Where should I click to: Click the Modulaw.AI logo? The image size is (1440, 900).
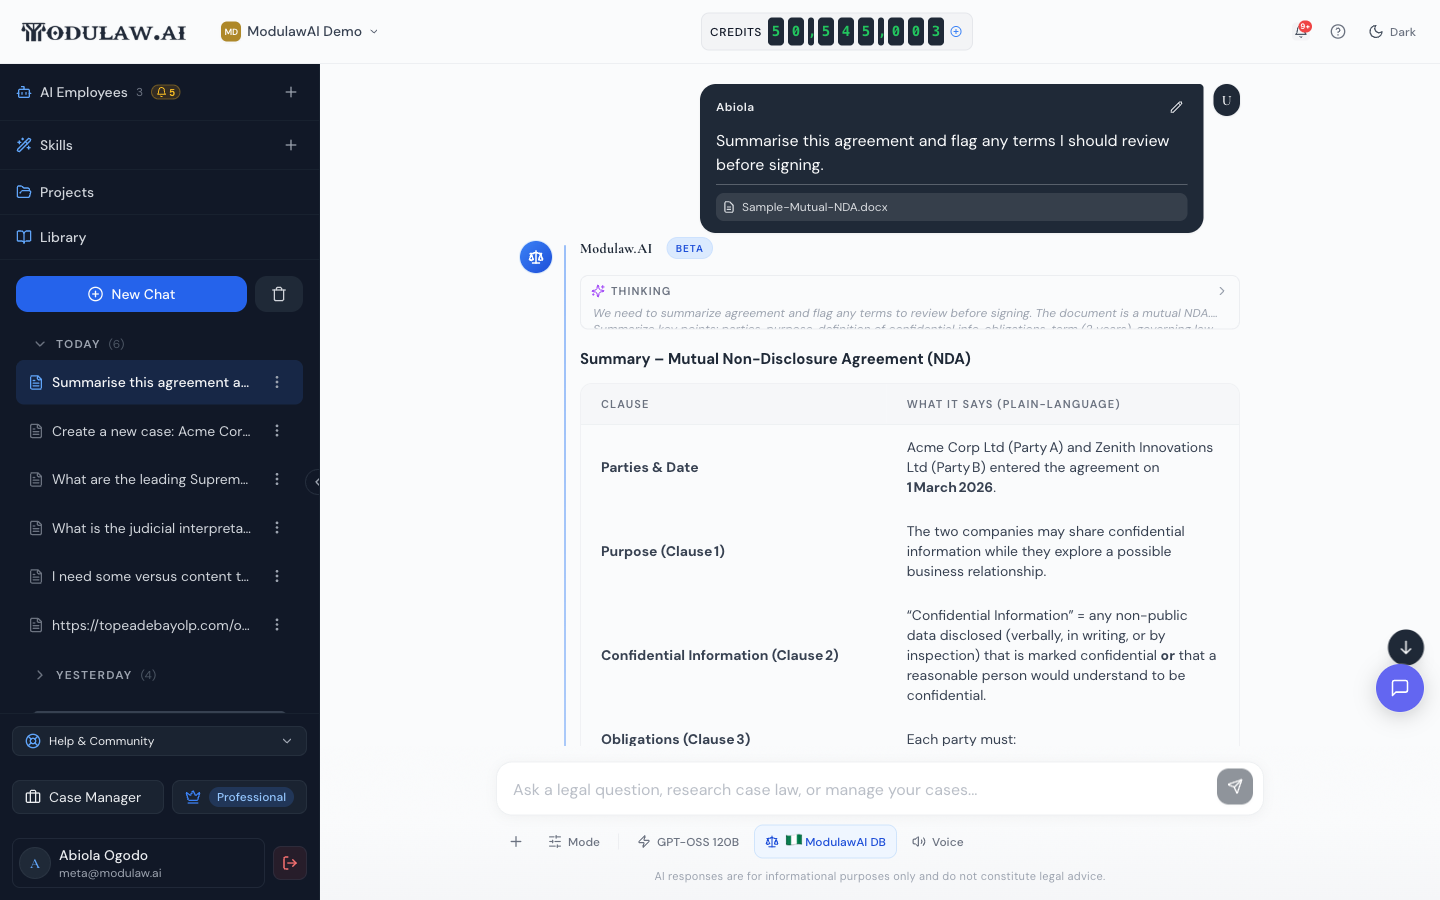(104, 32)
